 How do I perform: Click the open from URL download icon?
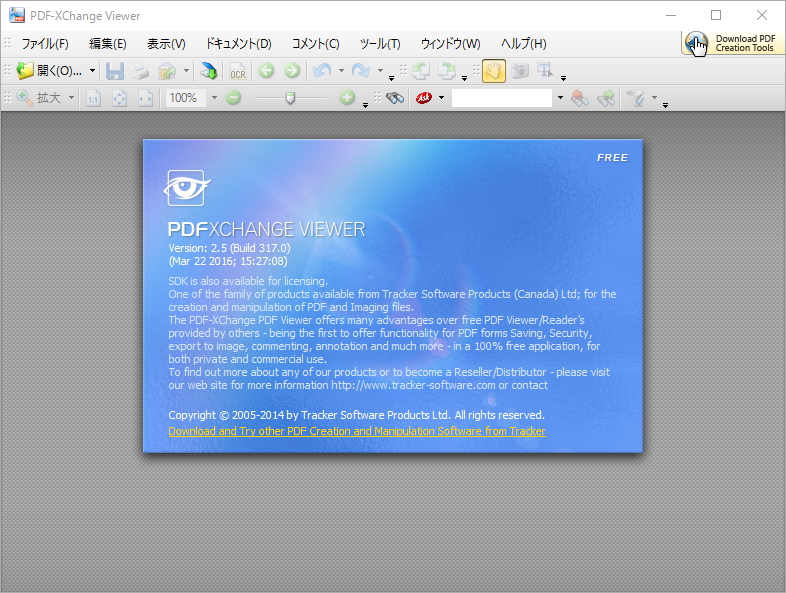click(208, 71)
